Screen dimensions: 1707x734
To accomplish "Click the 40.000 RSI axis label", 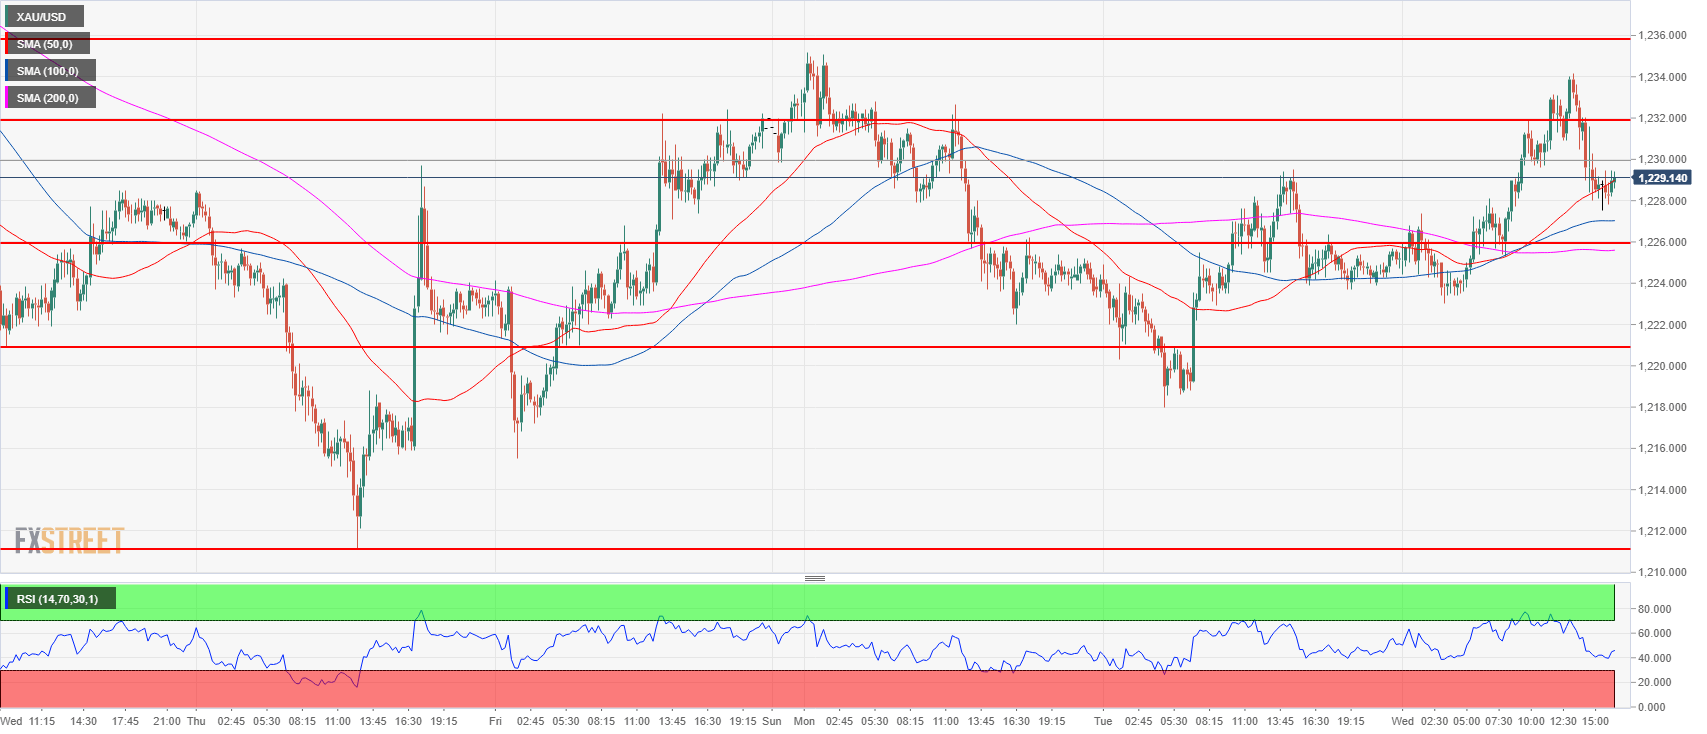I will [1654, 658].
